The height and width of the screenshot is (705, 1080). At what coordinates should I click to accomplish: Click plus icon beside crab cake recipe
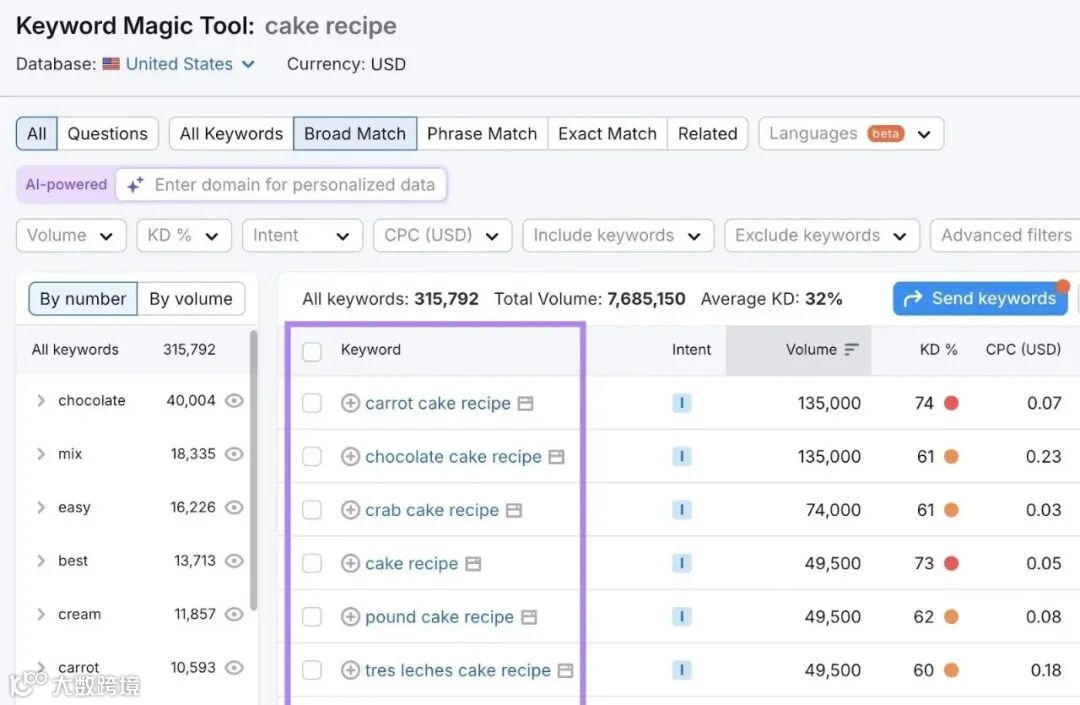[350, 510]
